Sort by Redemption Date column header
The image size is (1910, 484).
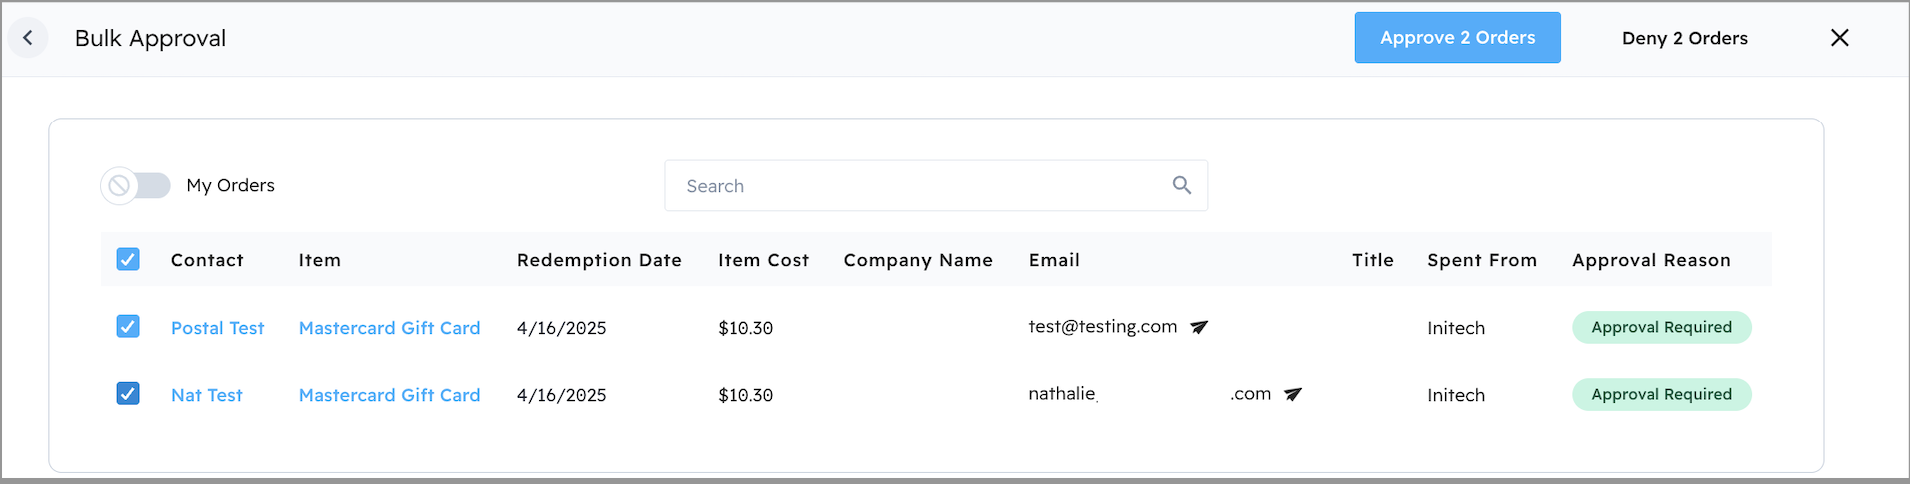click(599, 260)
